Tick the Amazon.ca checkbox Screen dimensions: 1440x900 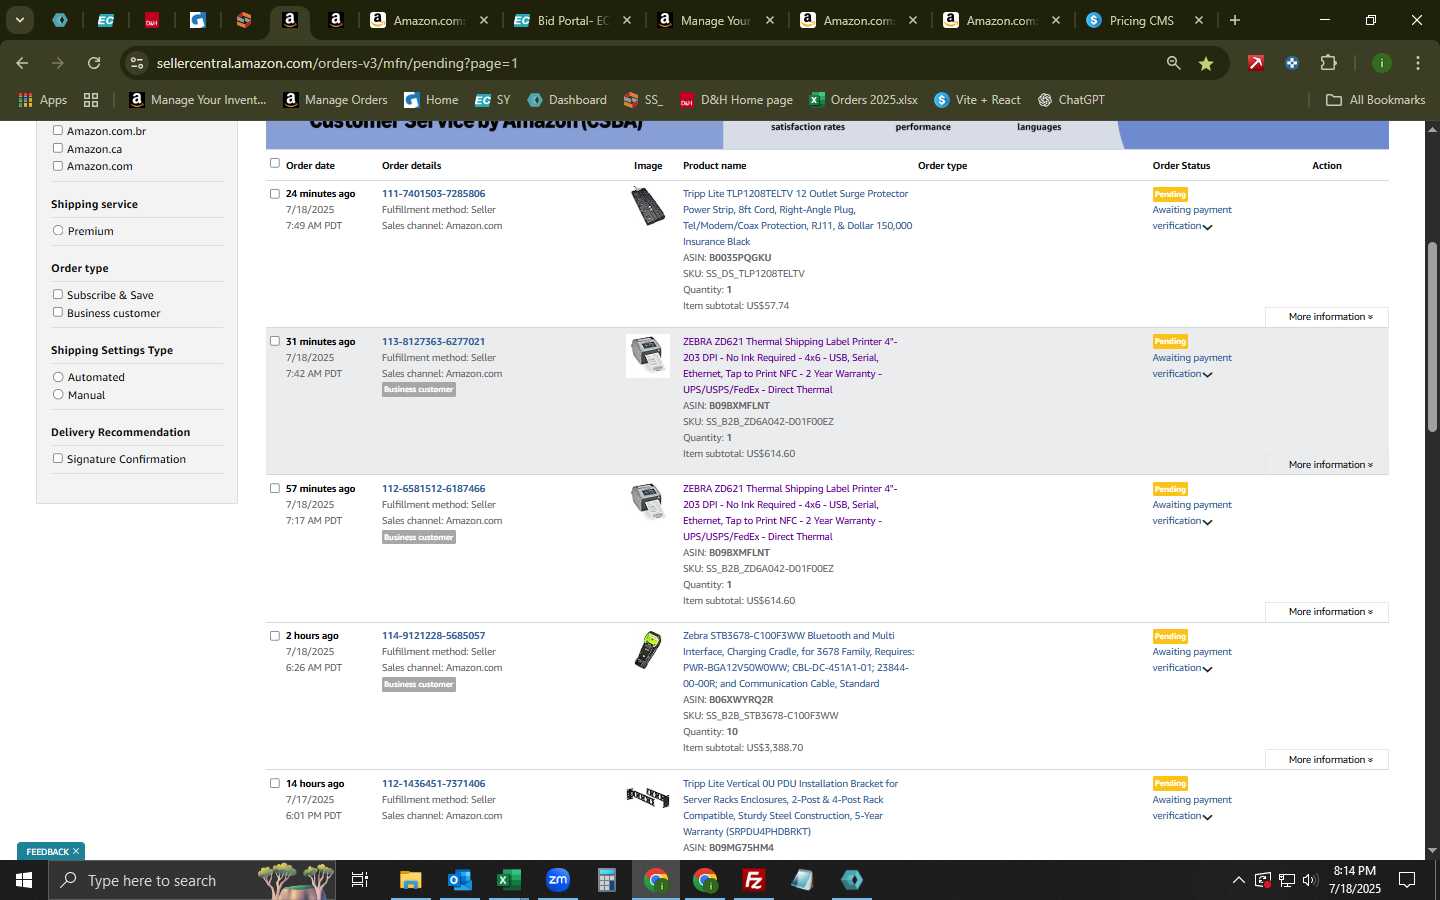pos(58,148)
